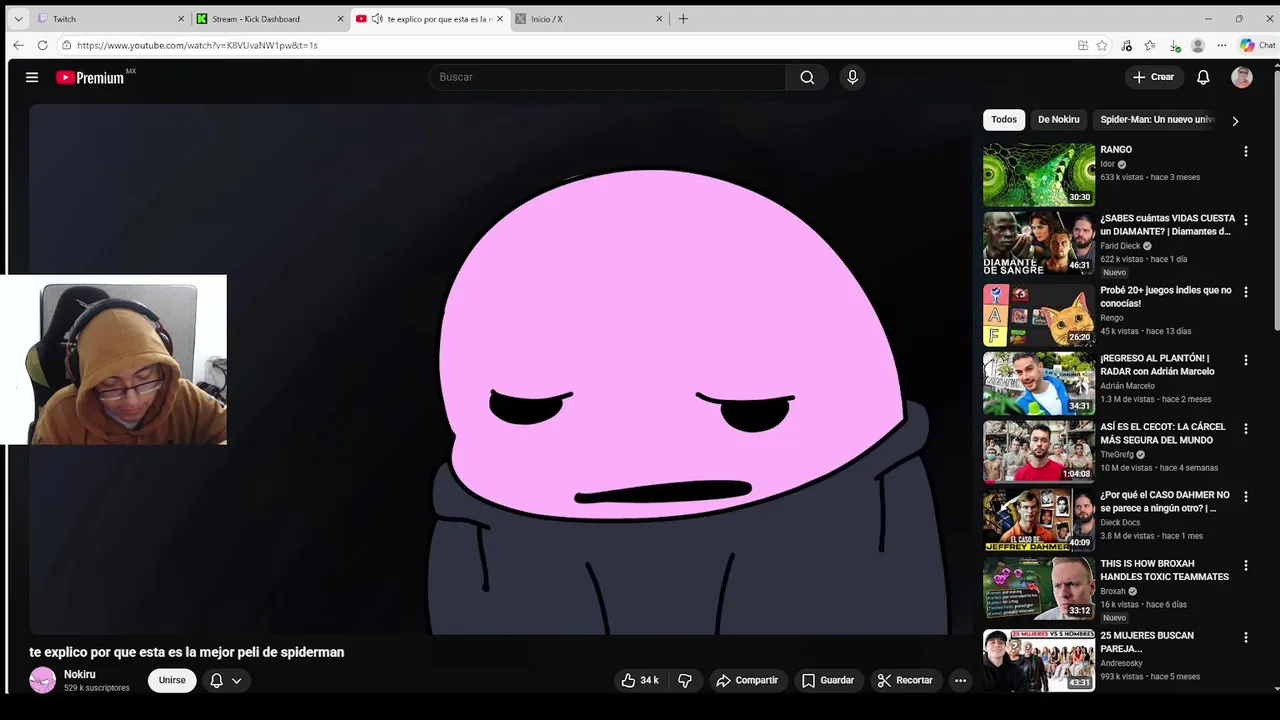
Task: Click the Unirse button
Action: click(x=172, y=680)
